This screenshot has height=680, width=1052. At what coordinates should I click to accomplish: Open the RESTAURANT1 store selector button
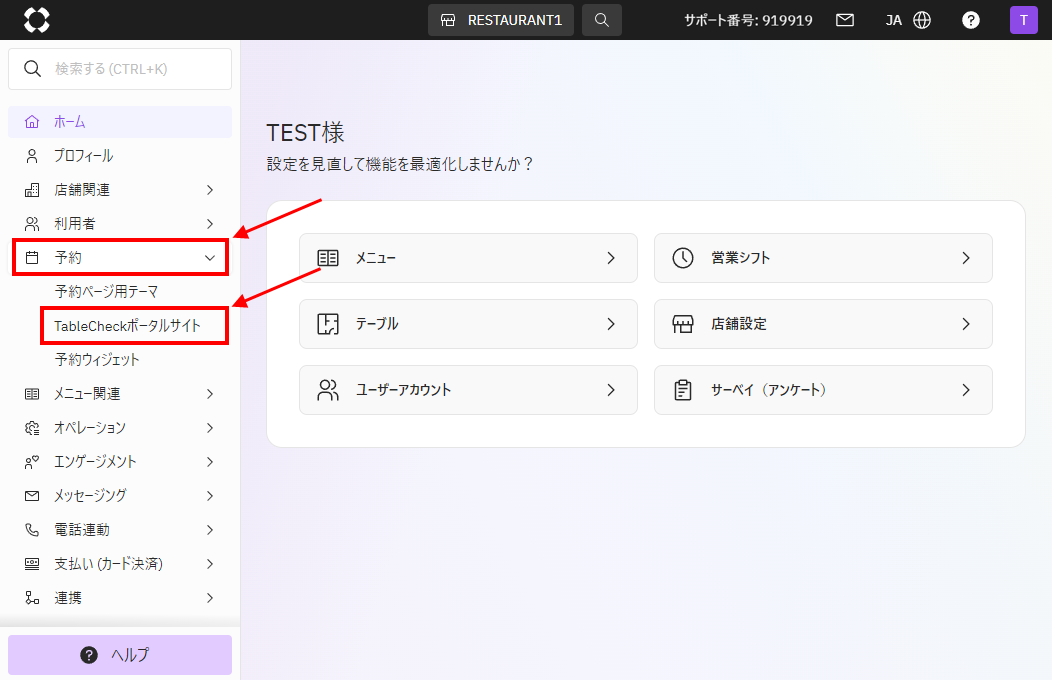(501, 20)
